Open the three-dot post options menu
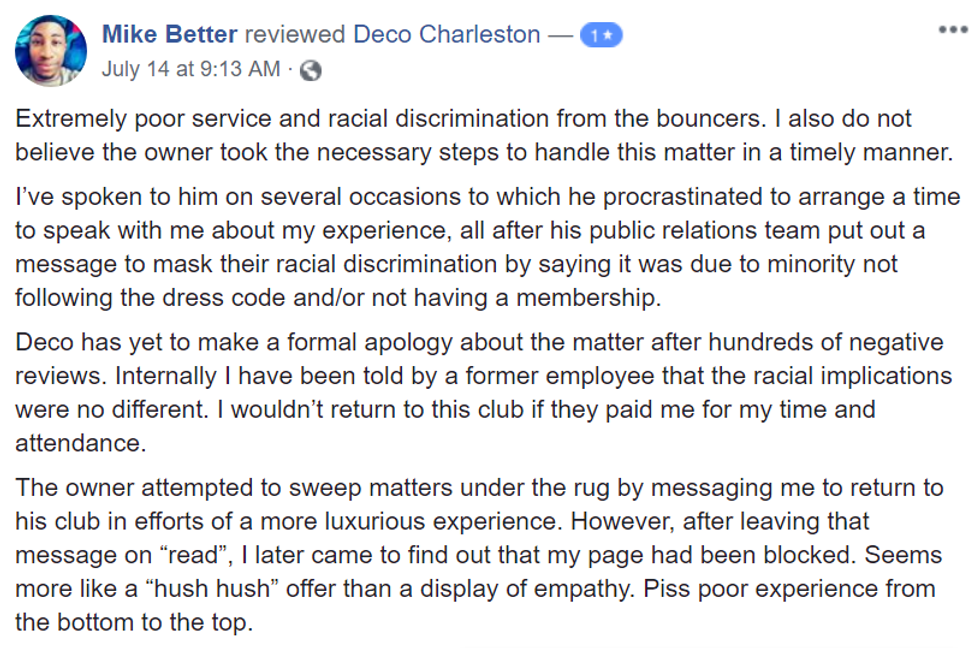The height and width of the screenshot is (648, 980). point(953,30)
